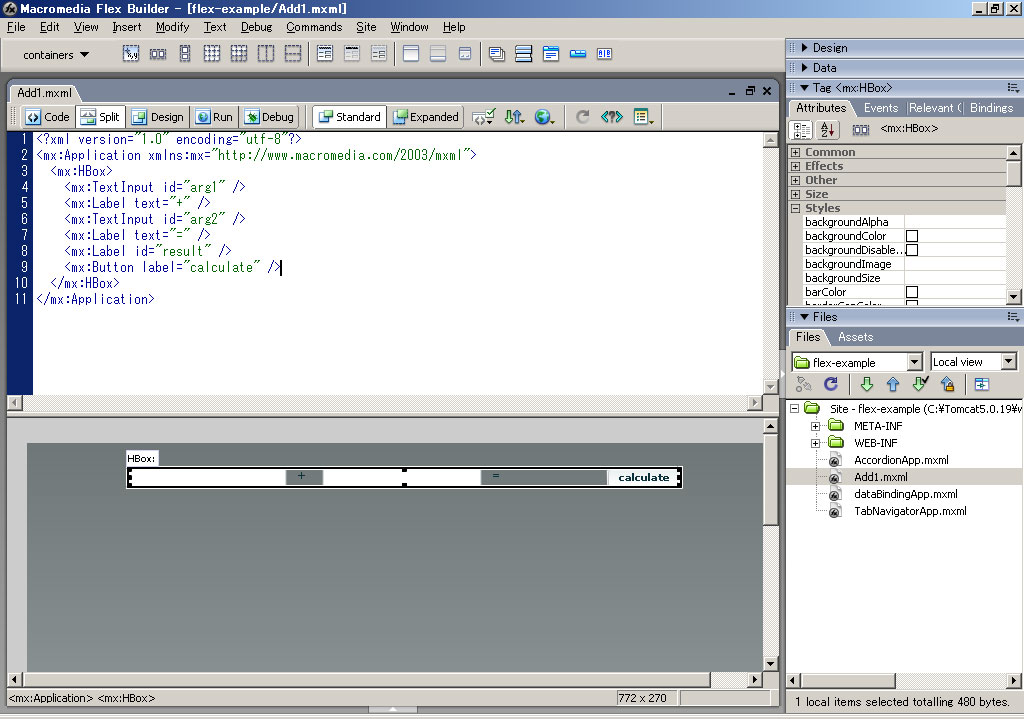Insert an HBox container from the toolbar
This screenshot has height=719, width=1024.
[158, 54]
